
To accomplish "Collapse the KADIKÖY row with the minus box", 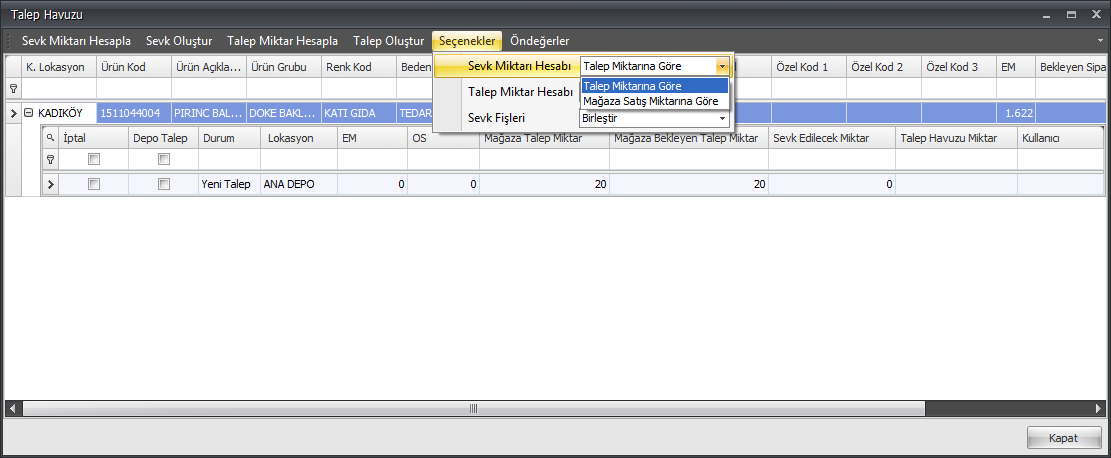I will (28, 113).
